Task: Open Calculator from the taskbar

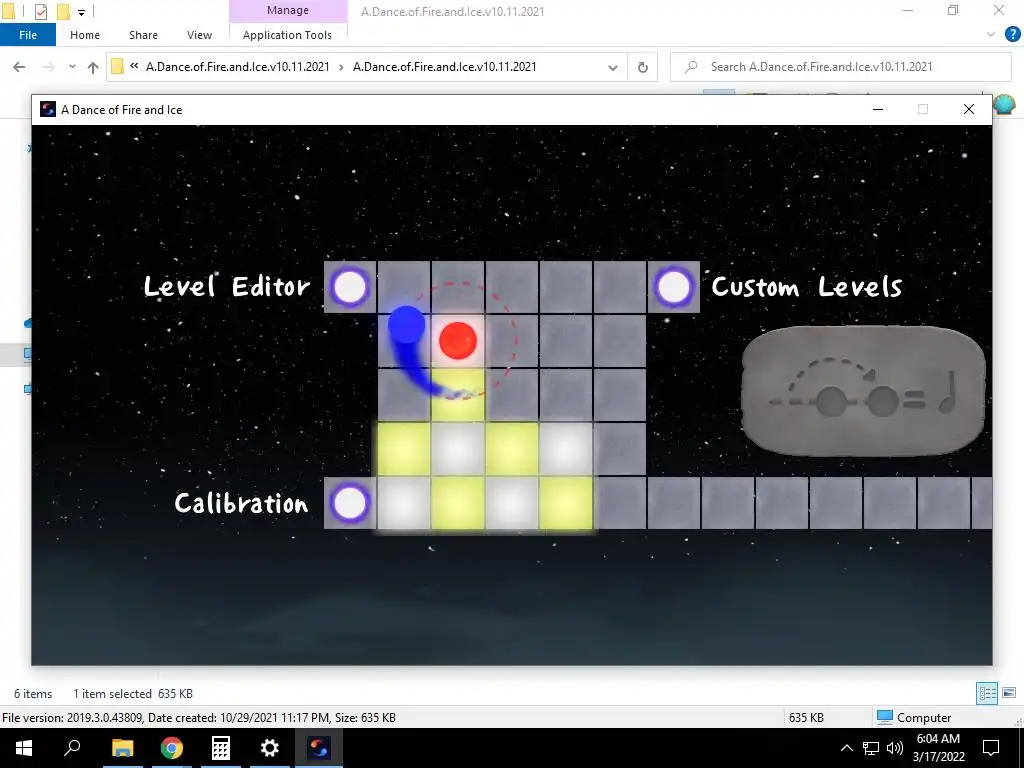Action: pyautogui.click(x=220, y=748)
